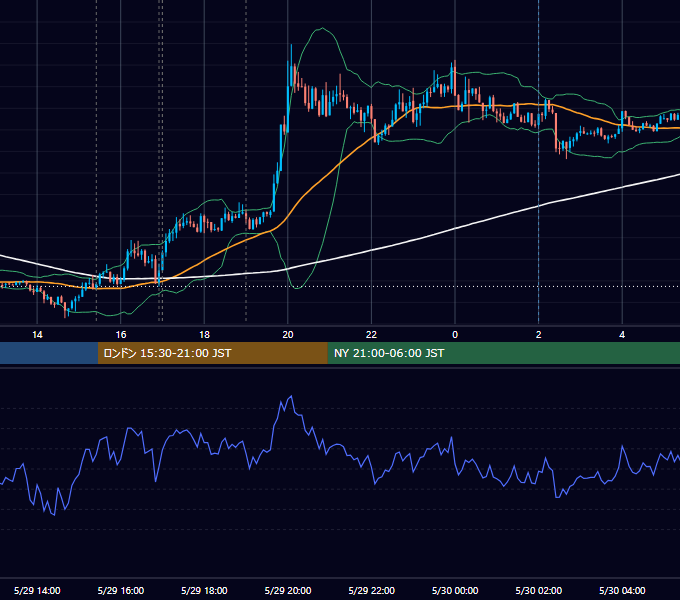Click hour label 22 on the price chart axis
This screenshot has width=680, height=600.
pyautogui.click(x=372, y=335)
